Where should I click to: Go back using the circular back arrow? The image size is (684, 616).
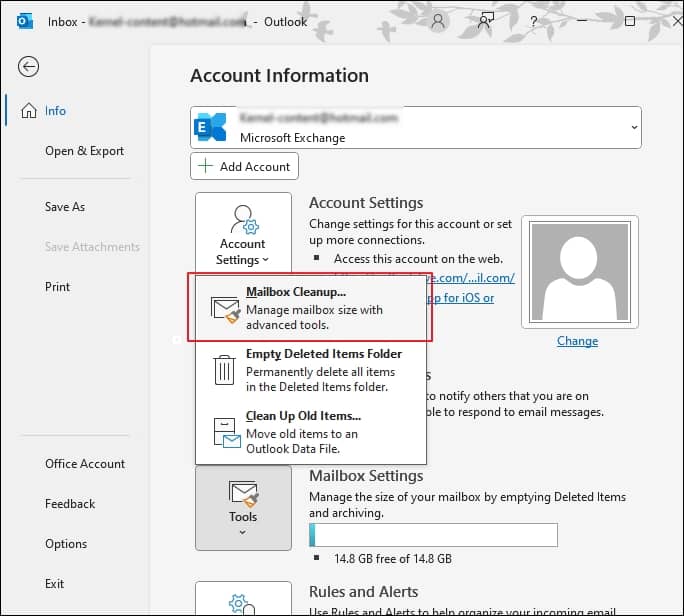[28, 67]
